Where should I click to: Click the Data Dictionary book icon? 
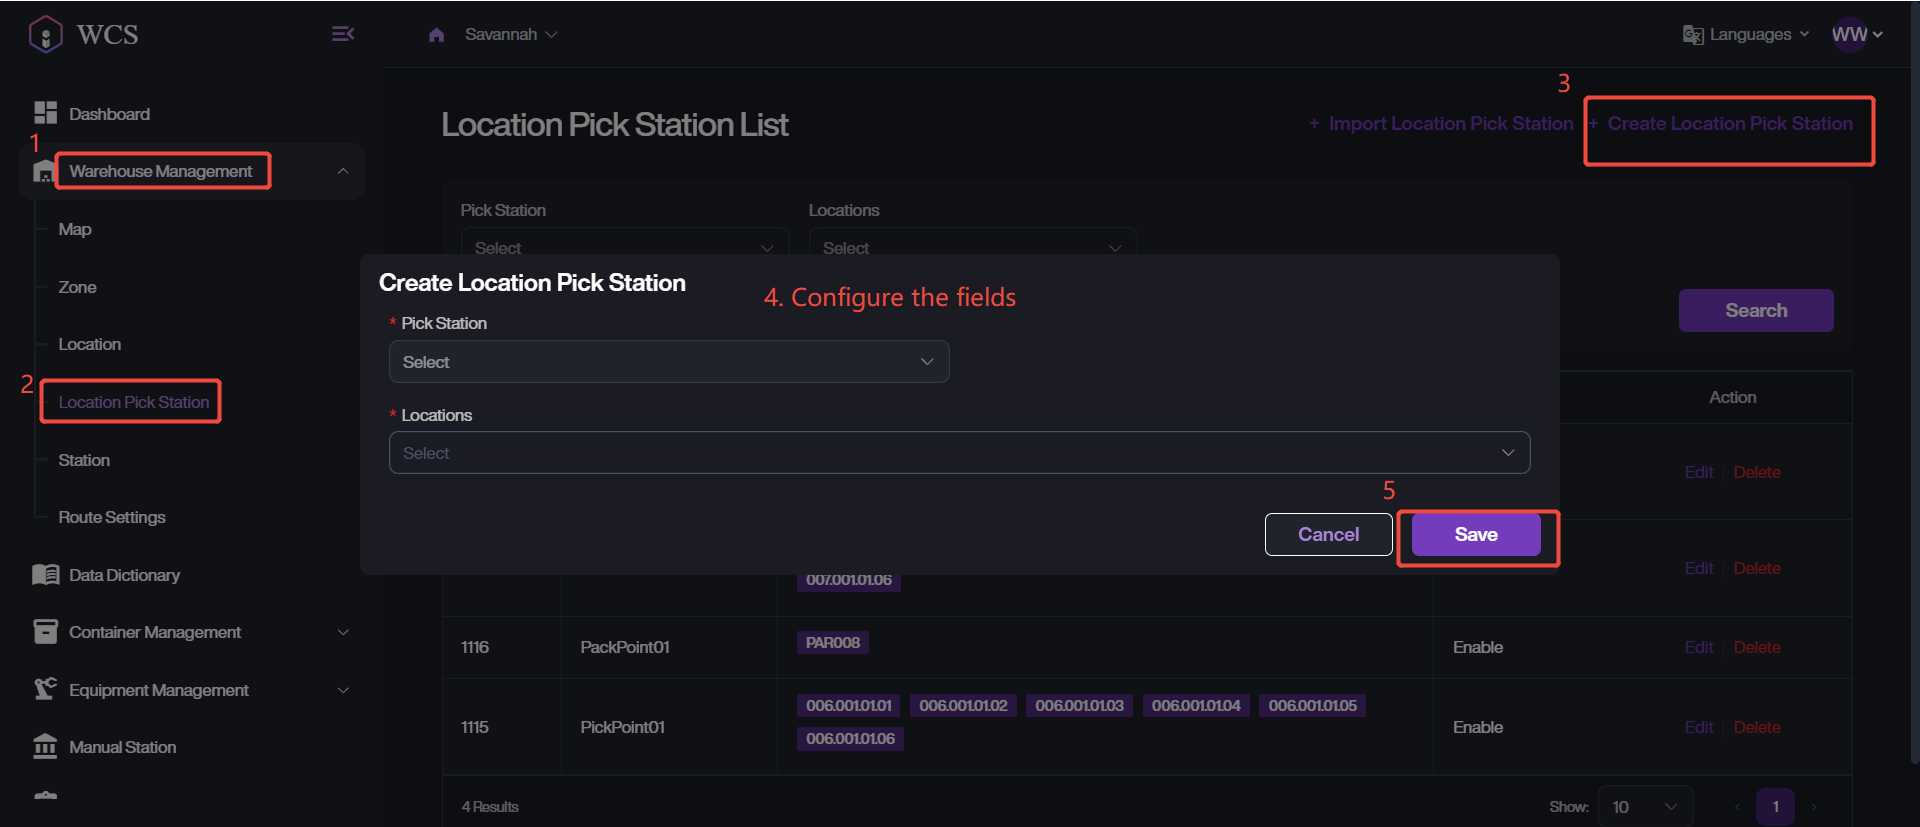point(45,575)
